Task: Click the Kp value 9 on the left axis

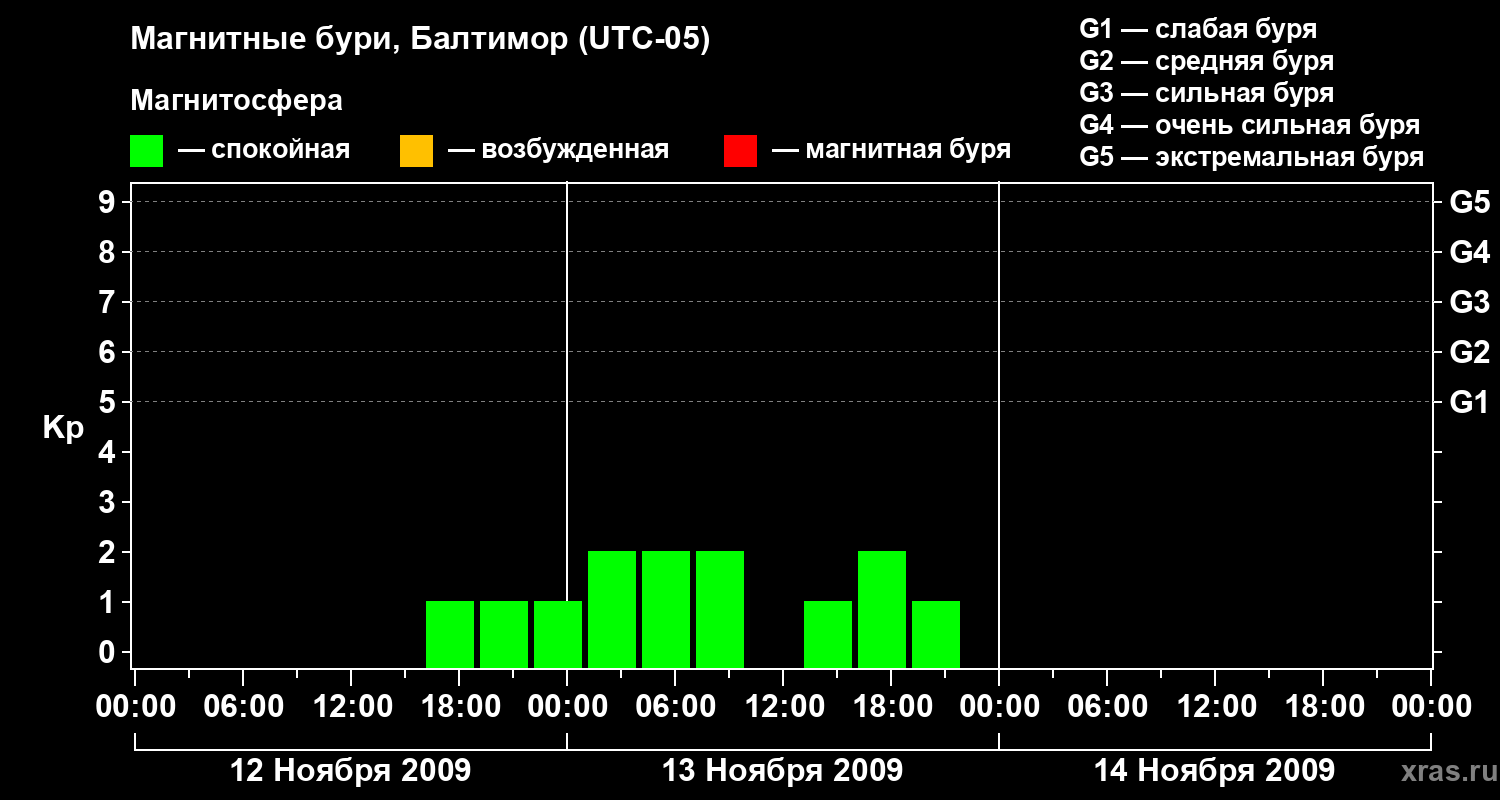Action: coord(109,202)
